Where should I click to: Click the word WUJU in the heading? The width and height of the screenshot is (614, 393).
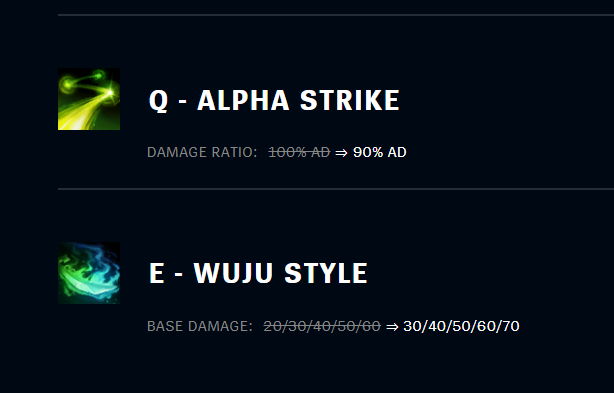pyautogui.click(x=233, y=273)
